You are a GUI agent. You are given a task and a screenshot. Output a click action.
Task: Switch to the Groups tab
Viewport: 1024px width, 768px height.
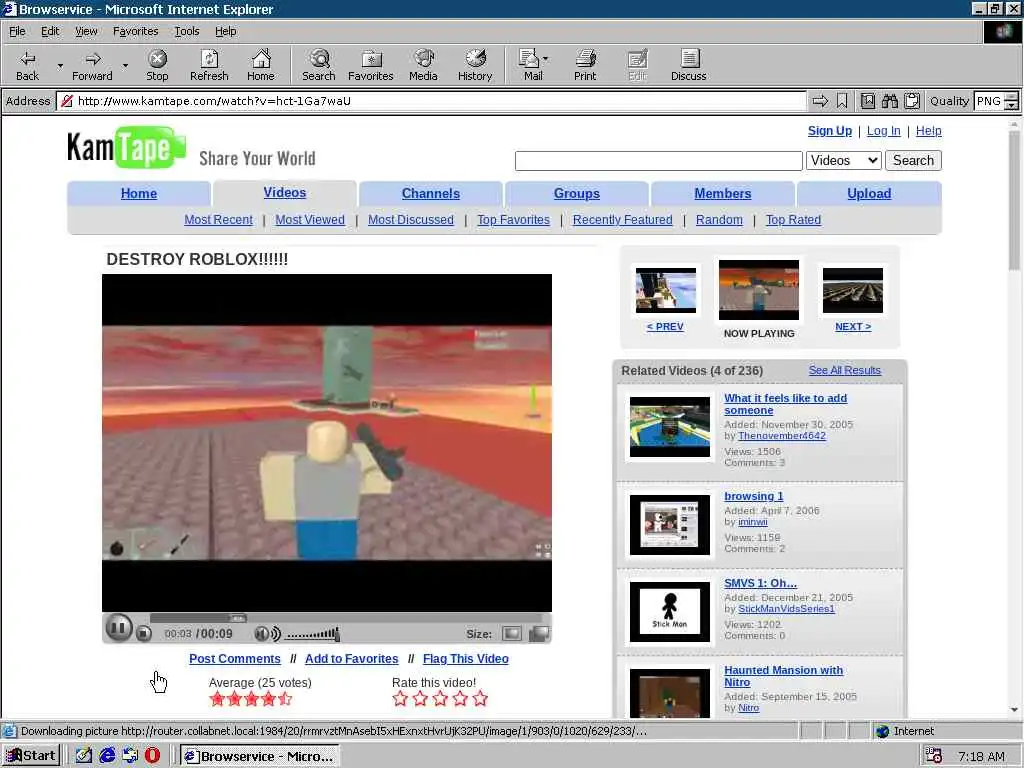tap(576, 193)
